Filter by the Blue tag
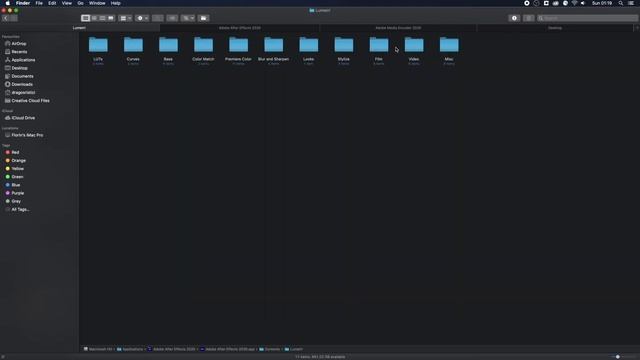Screen dimensions: 640x360 [16, 185]
